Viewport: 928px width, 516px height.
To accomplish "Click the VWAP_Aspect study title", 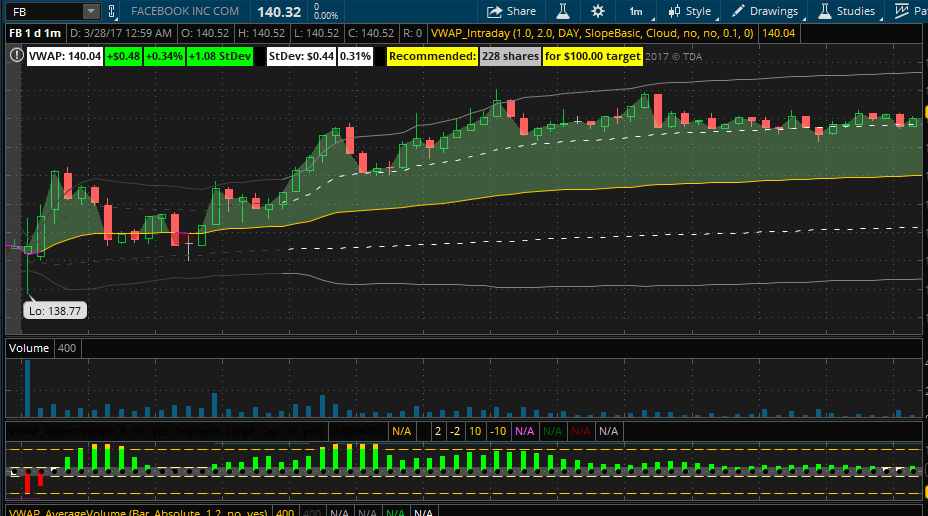I will [166, 431].
